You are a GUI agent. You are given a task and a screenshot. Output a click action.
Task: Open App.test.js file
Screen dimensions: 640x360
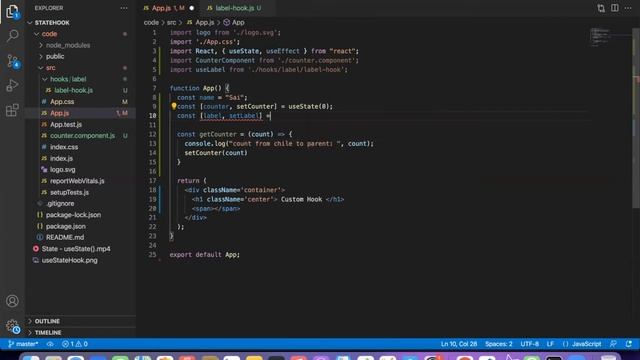point(66,124)
